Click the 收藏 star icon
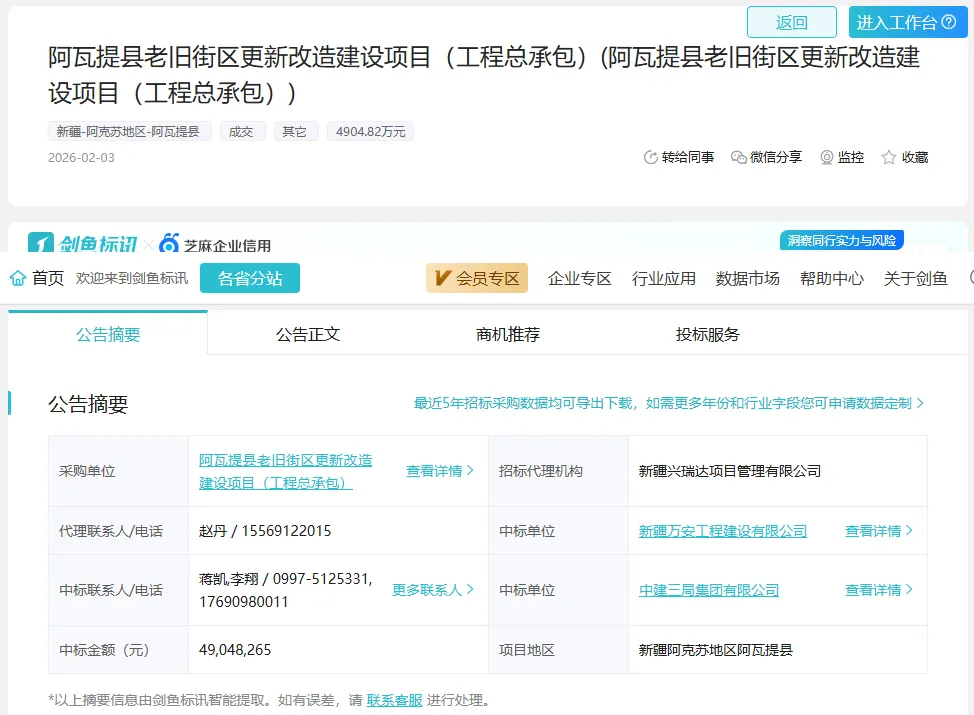Viewport: 974px width, 715px height. [888, 157]
